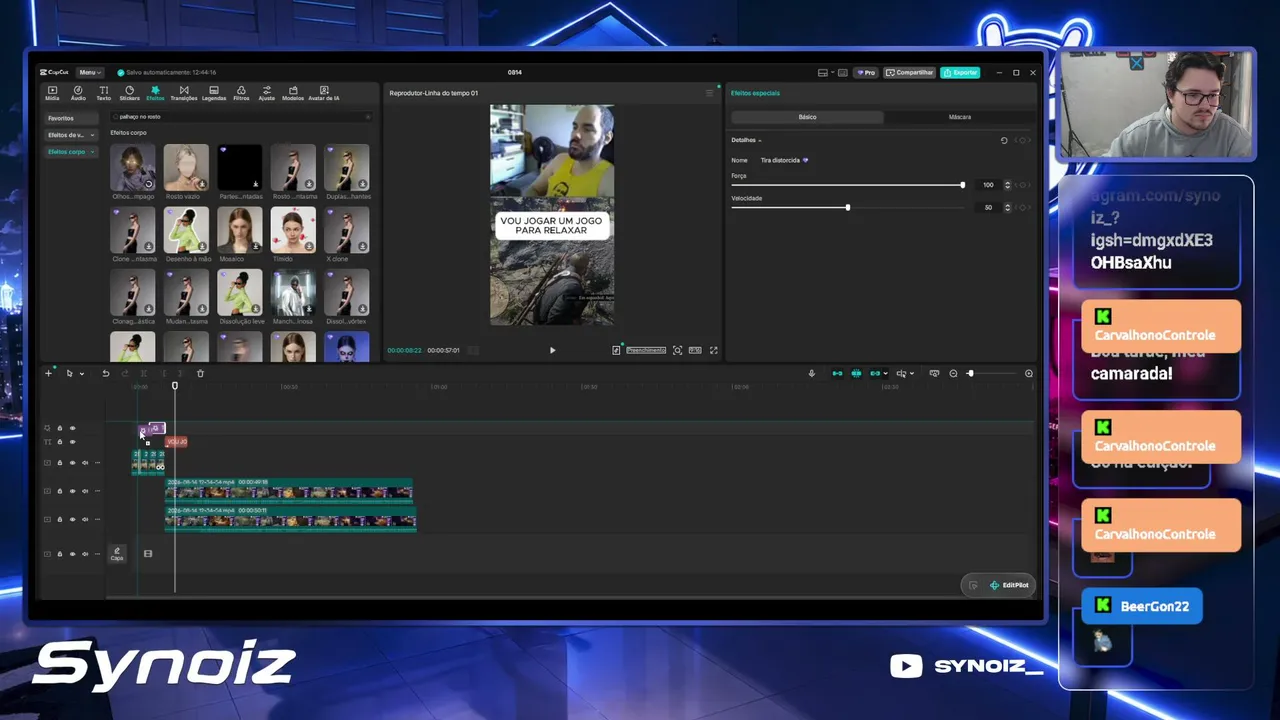This screenshot has width=1280, height=720.
Task: Open the Preenchimento fit mode selector
Action: coord(646,350)
